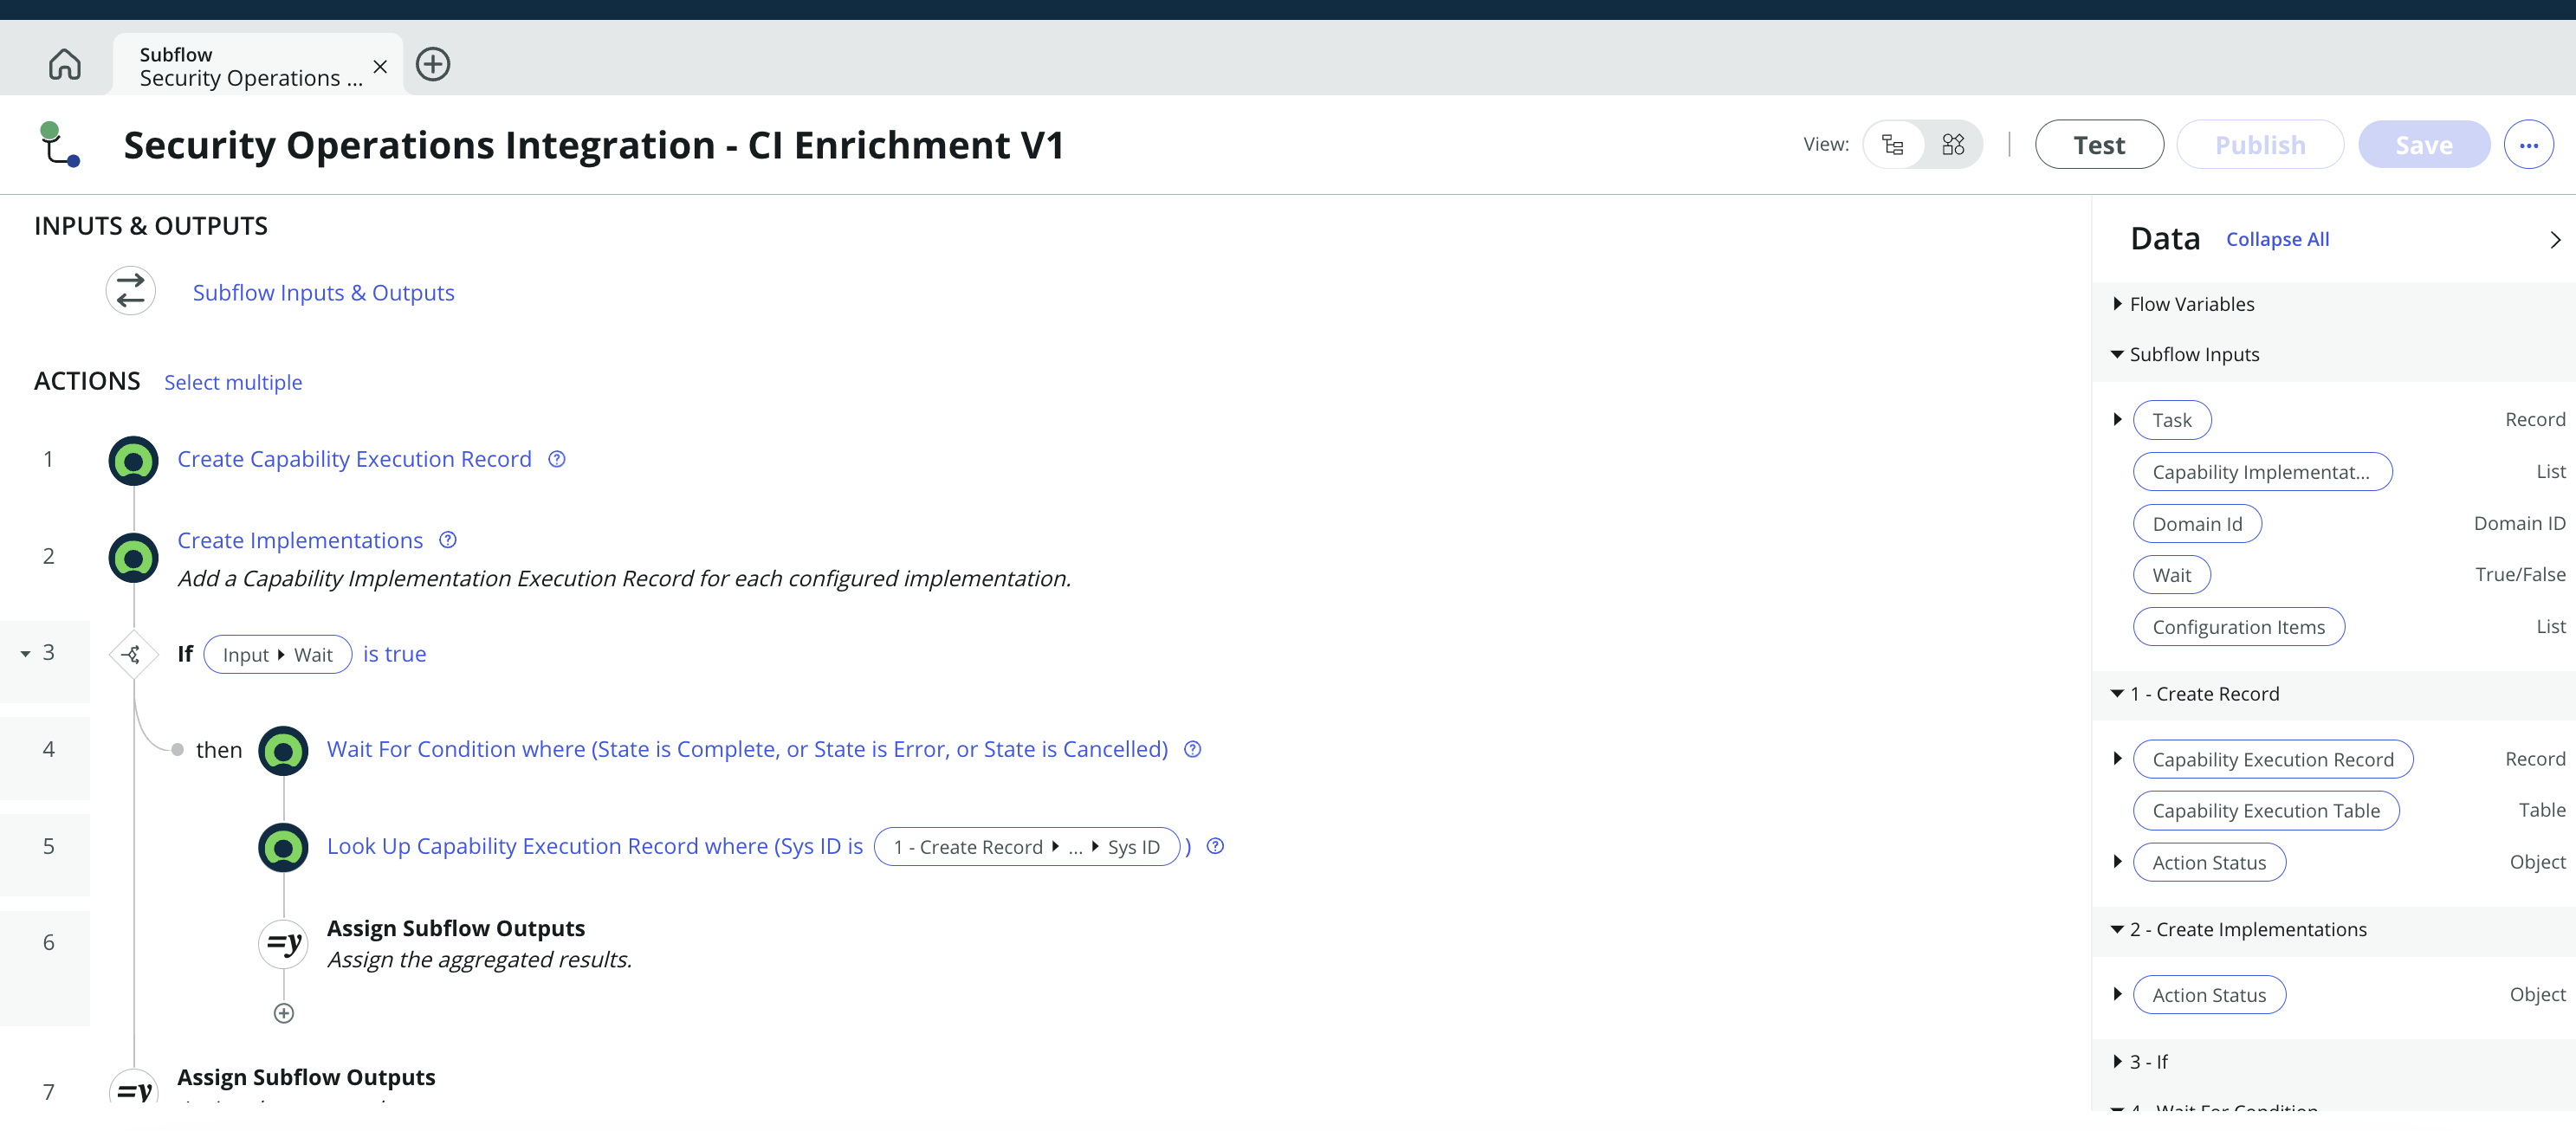Image resolution: width=2576 pixels, height=1131 pixels.
Task: Select Capability Implementat... data pill
Action: 2262,472
